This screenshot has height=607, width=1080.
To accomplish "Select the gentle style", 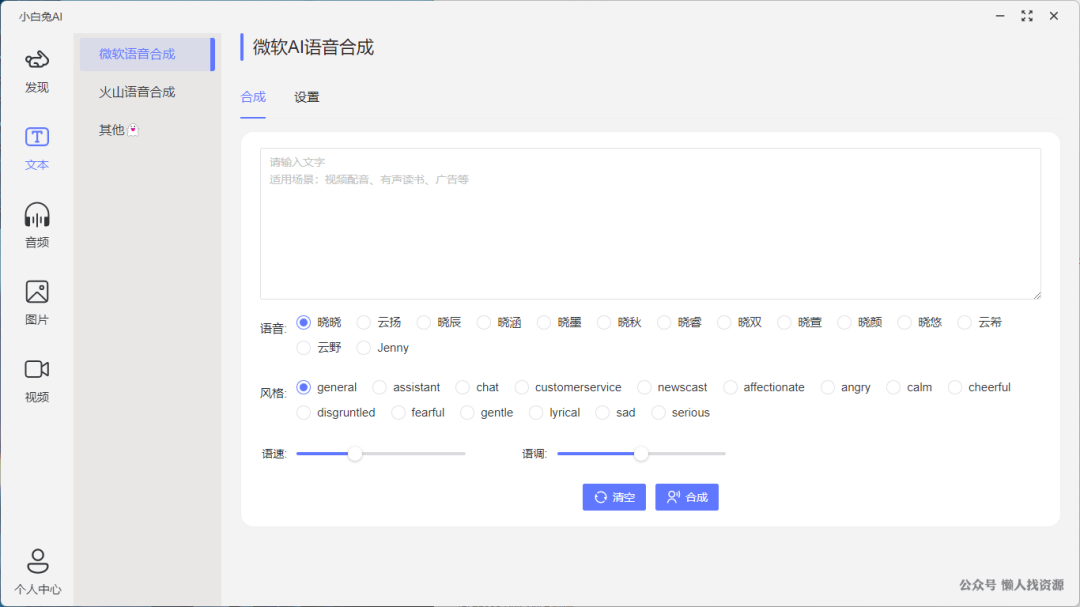I will tap(468, 413).
